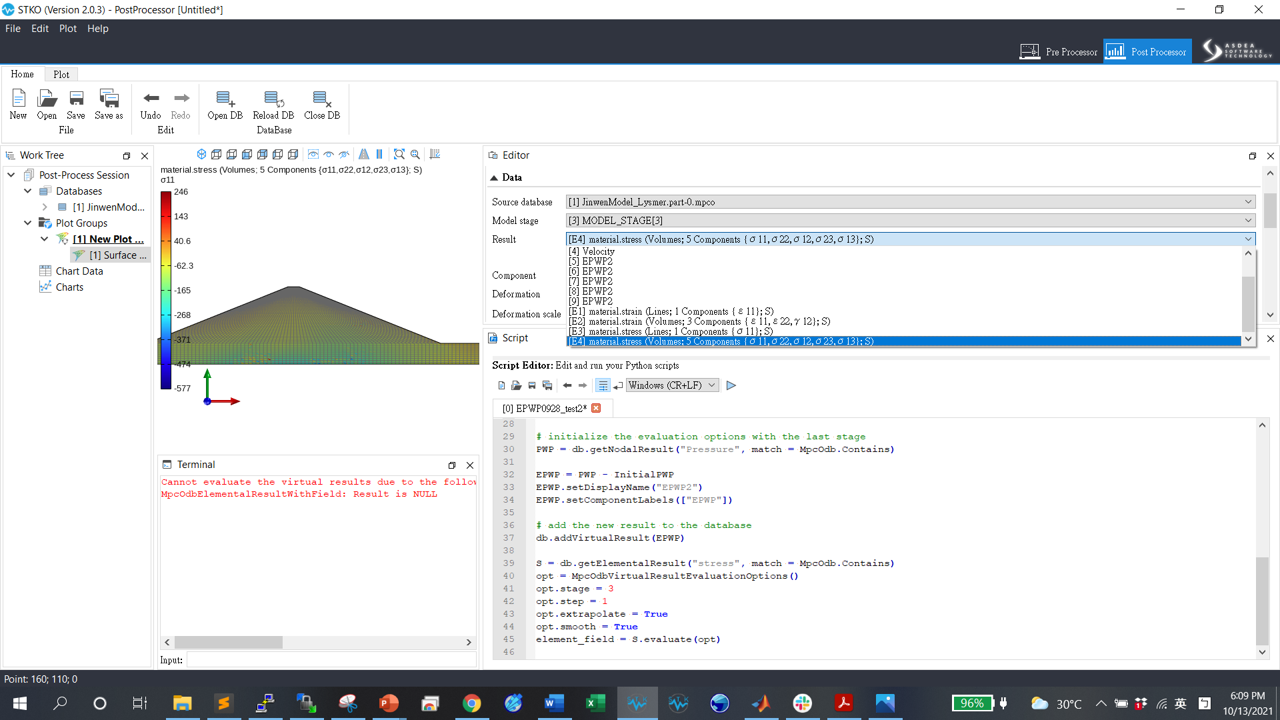Open a database with Open DB
The width and height of the screenshot is (1280, 720).
tap(225, 104)
